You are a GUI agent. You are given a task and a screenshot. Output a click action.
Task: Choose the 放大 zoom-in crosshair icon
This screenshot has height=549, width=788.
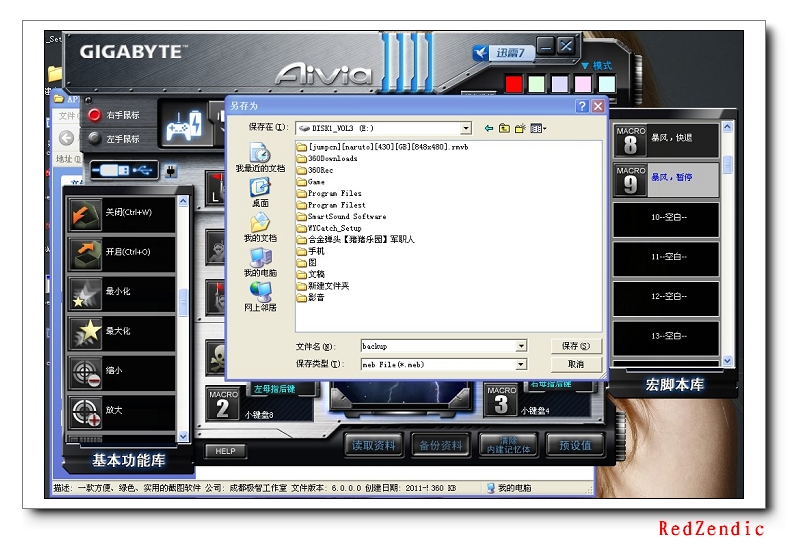click(x=85, y=413)
